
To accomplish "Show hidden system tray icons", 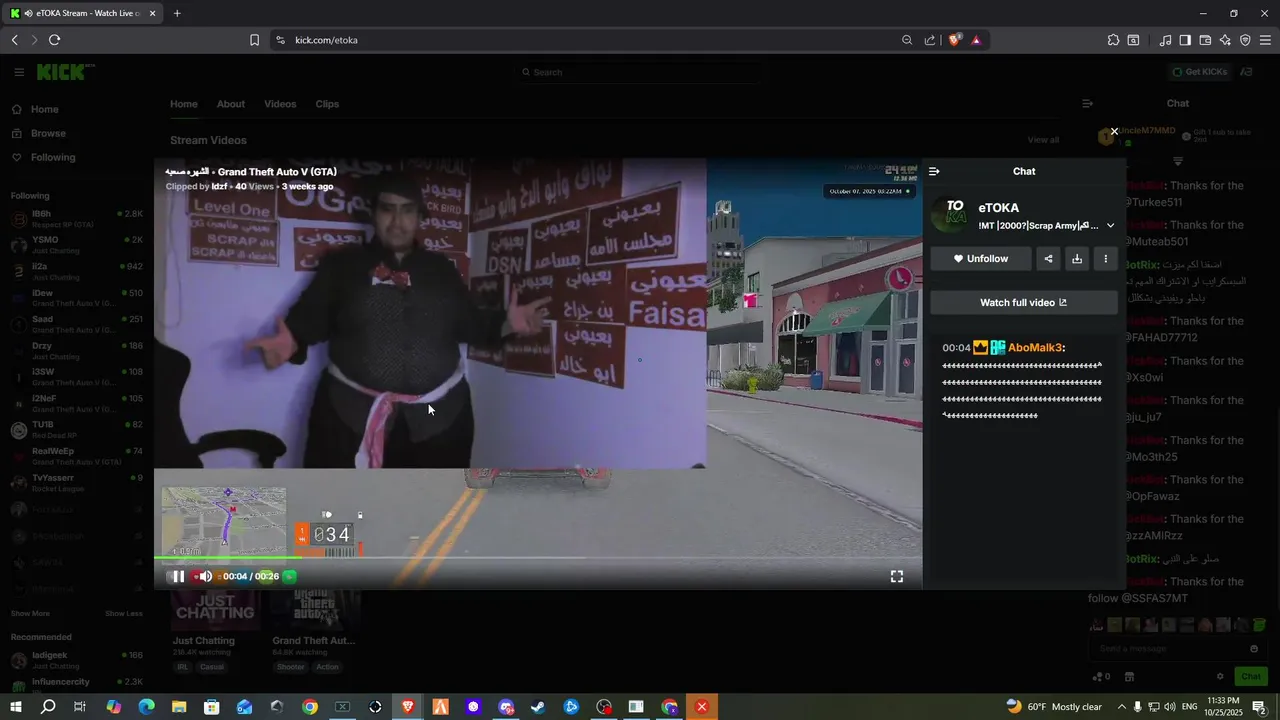I will [x=1121, y=707].
